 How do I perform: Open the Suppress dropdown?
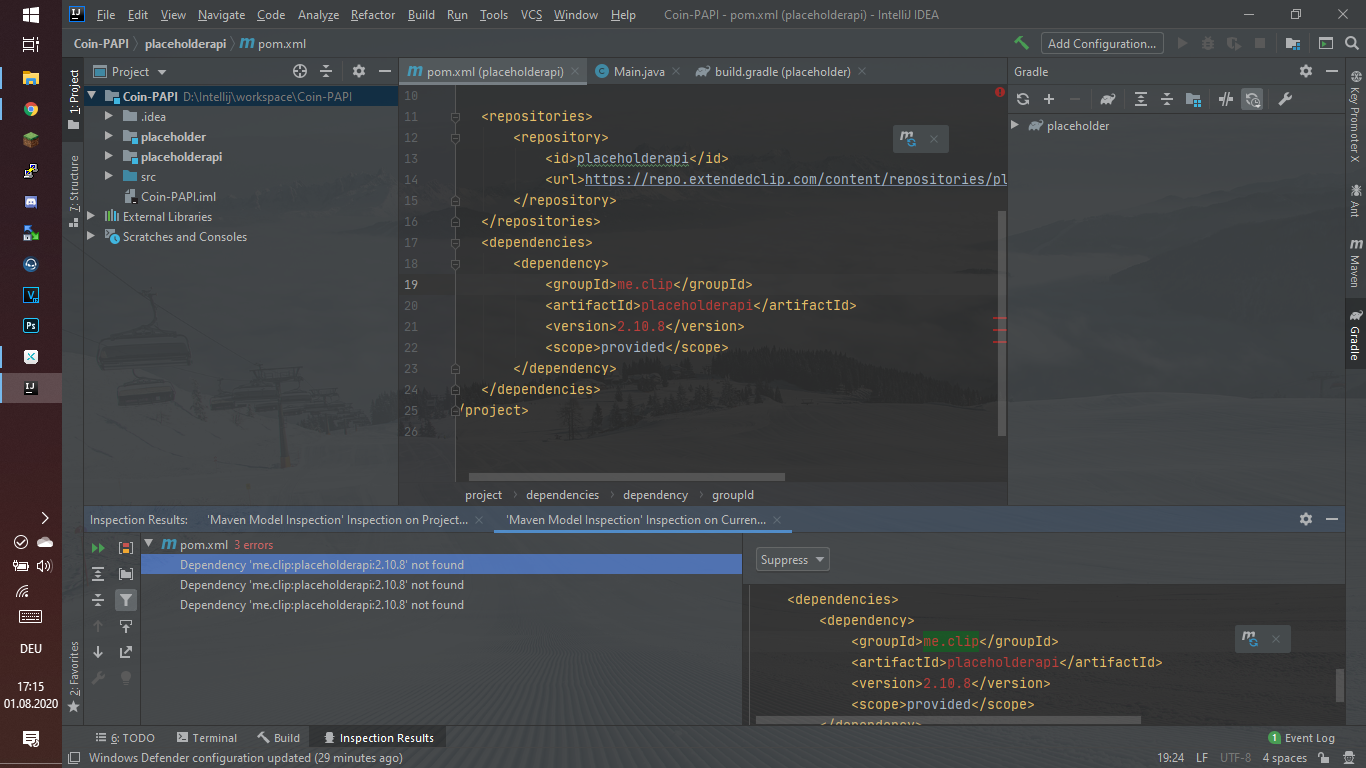pyautogui.click(x=793, y=559)
